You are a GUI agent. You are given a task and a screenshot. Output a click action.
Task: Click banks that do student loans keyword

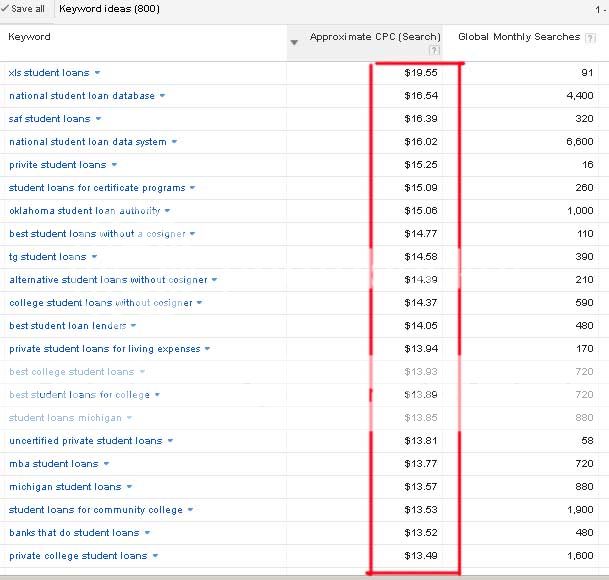point(74,533)
